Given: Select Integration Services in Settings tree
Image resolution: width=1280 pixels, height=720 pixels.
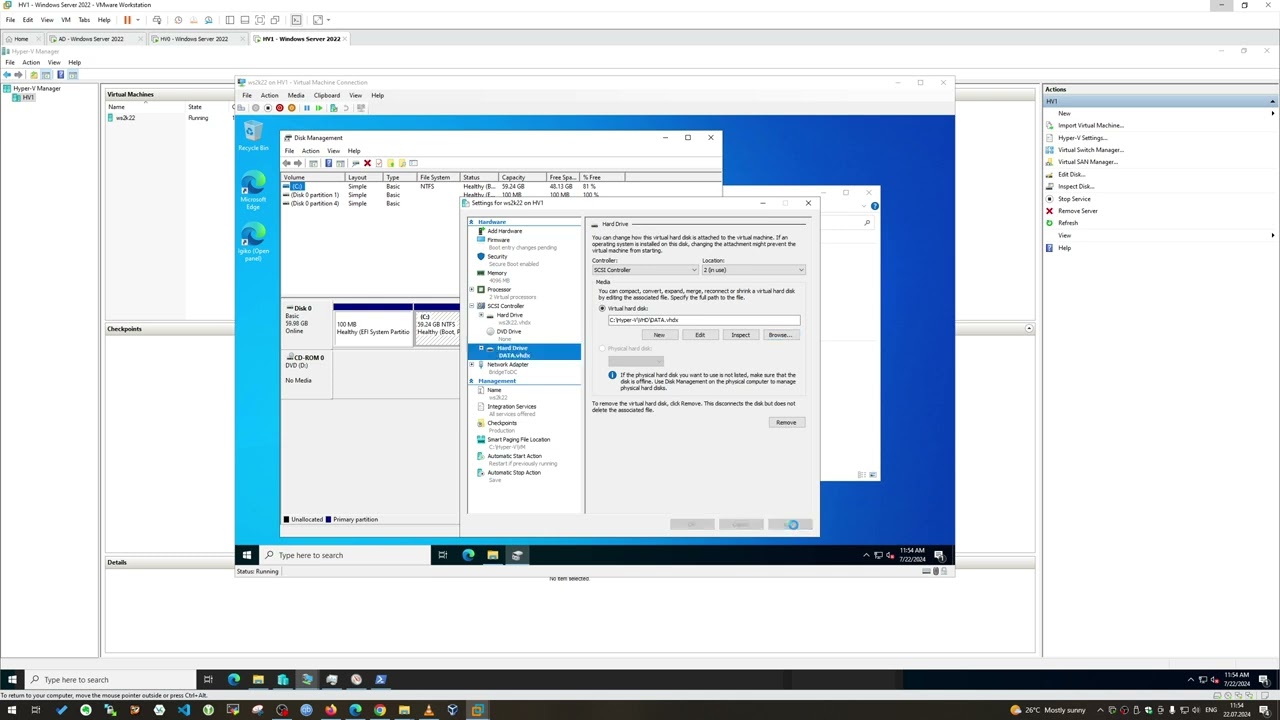Looking at the screenshot, I should point(511,407).
